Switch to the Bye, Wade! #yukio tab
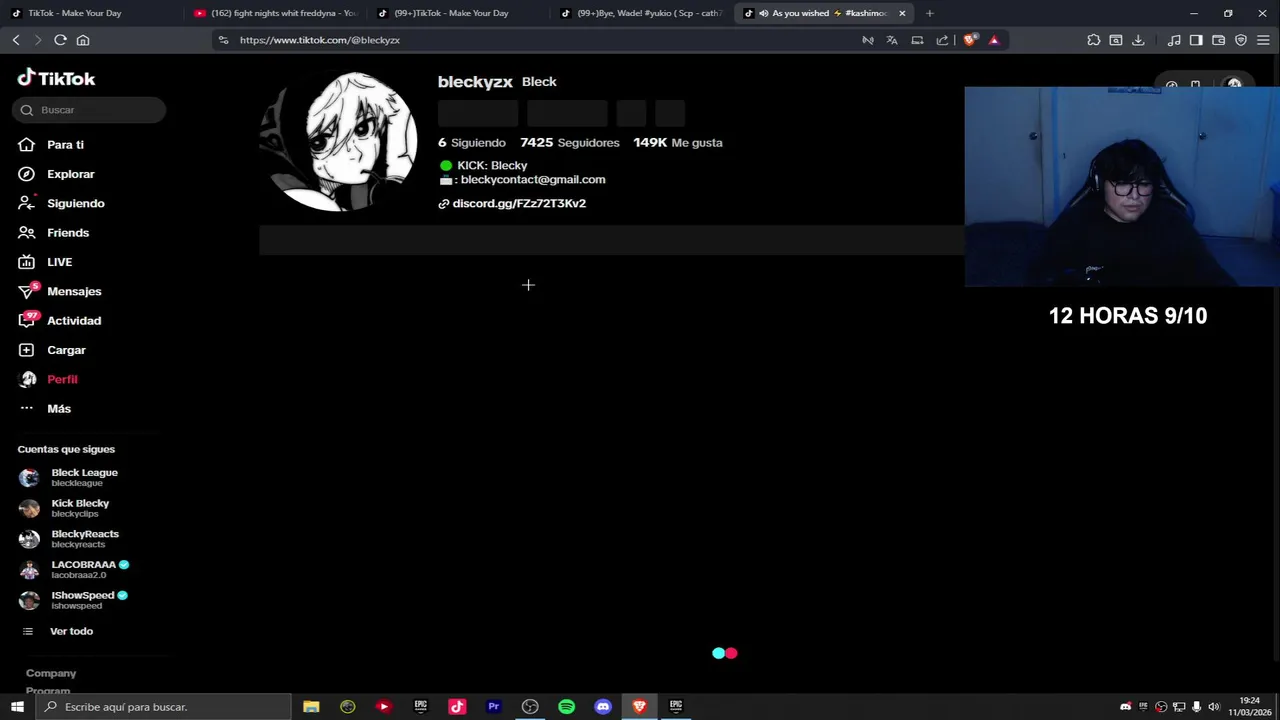The height and width of the screenshot is (720, 1280). (640, 13)
